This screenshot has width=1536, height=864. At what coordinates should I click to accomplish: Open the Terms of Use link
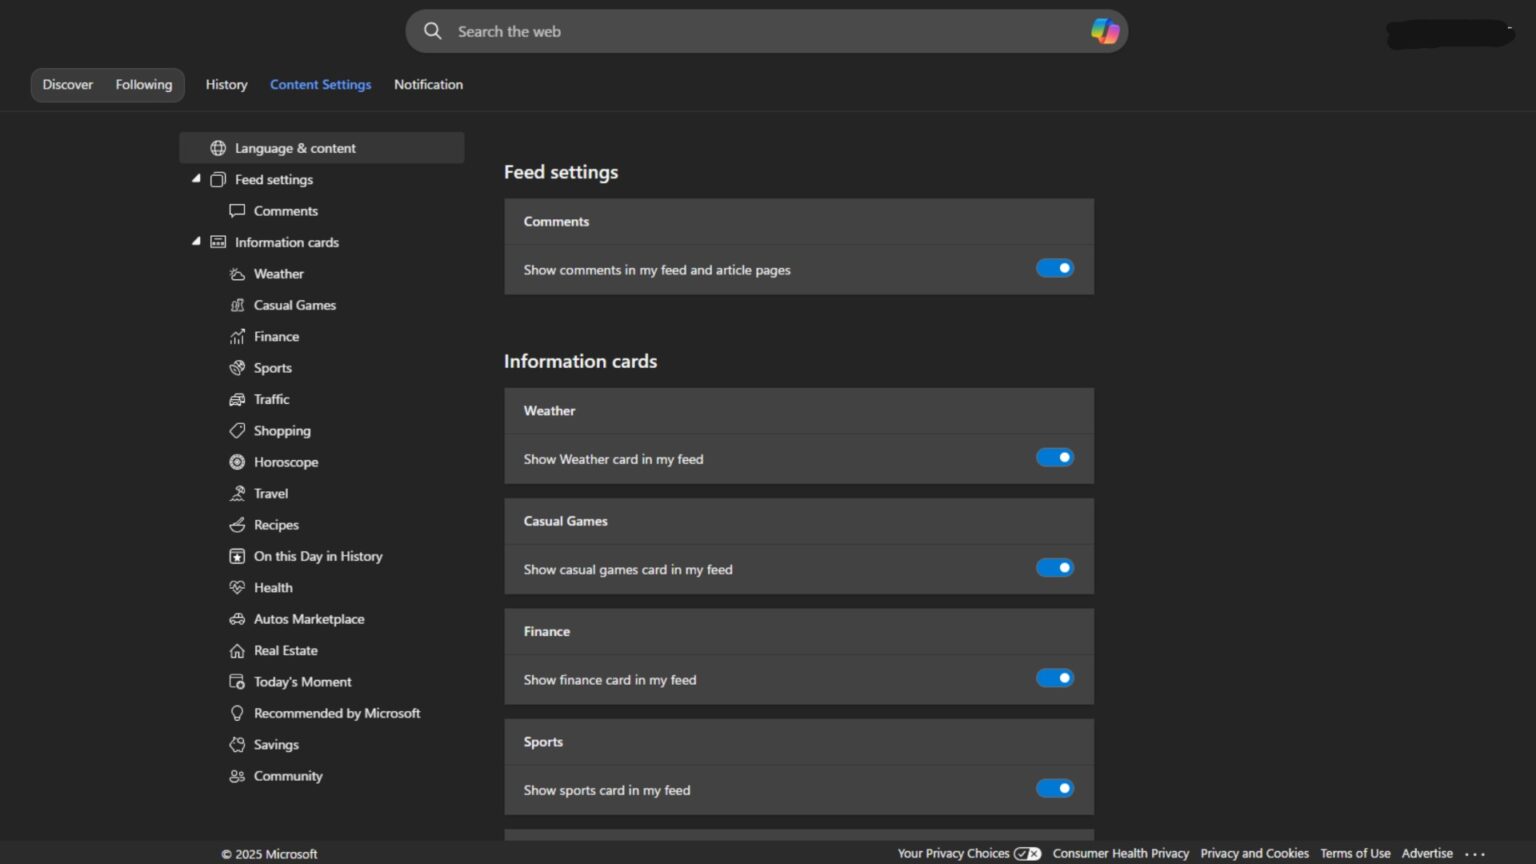pos(1355,853)
